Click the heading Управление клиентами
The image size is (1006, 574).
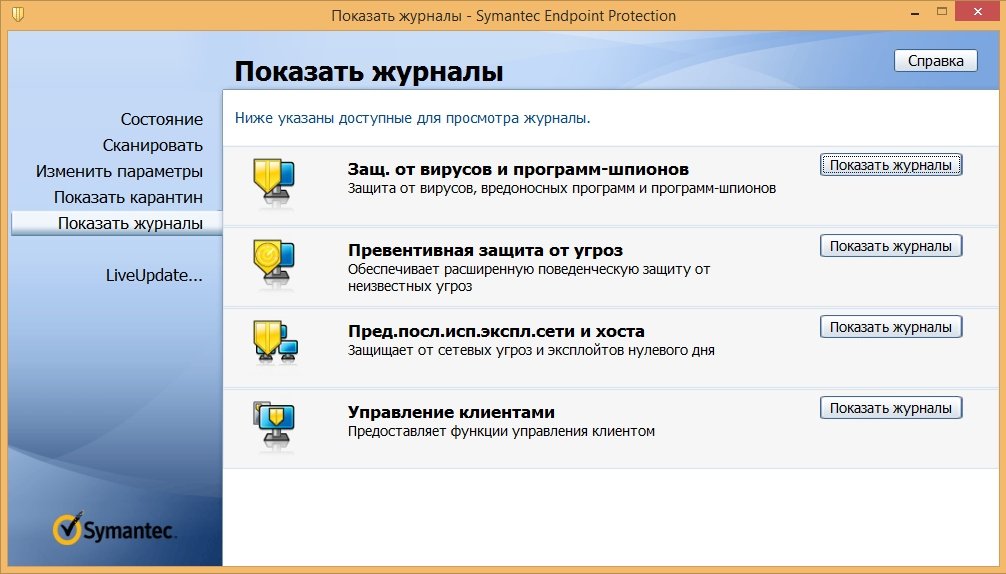(451, 412)
